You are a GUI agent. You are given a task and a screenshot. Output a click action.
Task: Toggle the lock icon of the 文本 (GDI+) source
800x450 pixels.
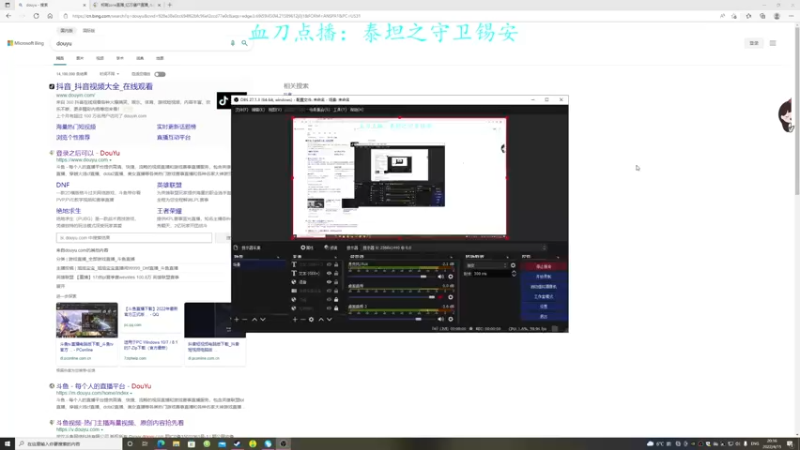click(x=336, y=273)
